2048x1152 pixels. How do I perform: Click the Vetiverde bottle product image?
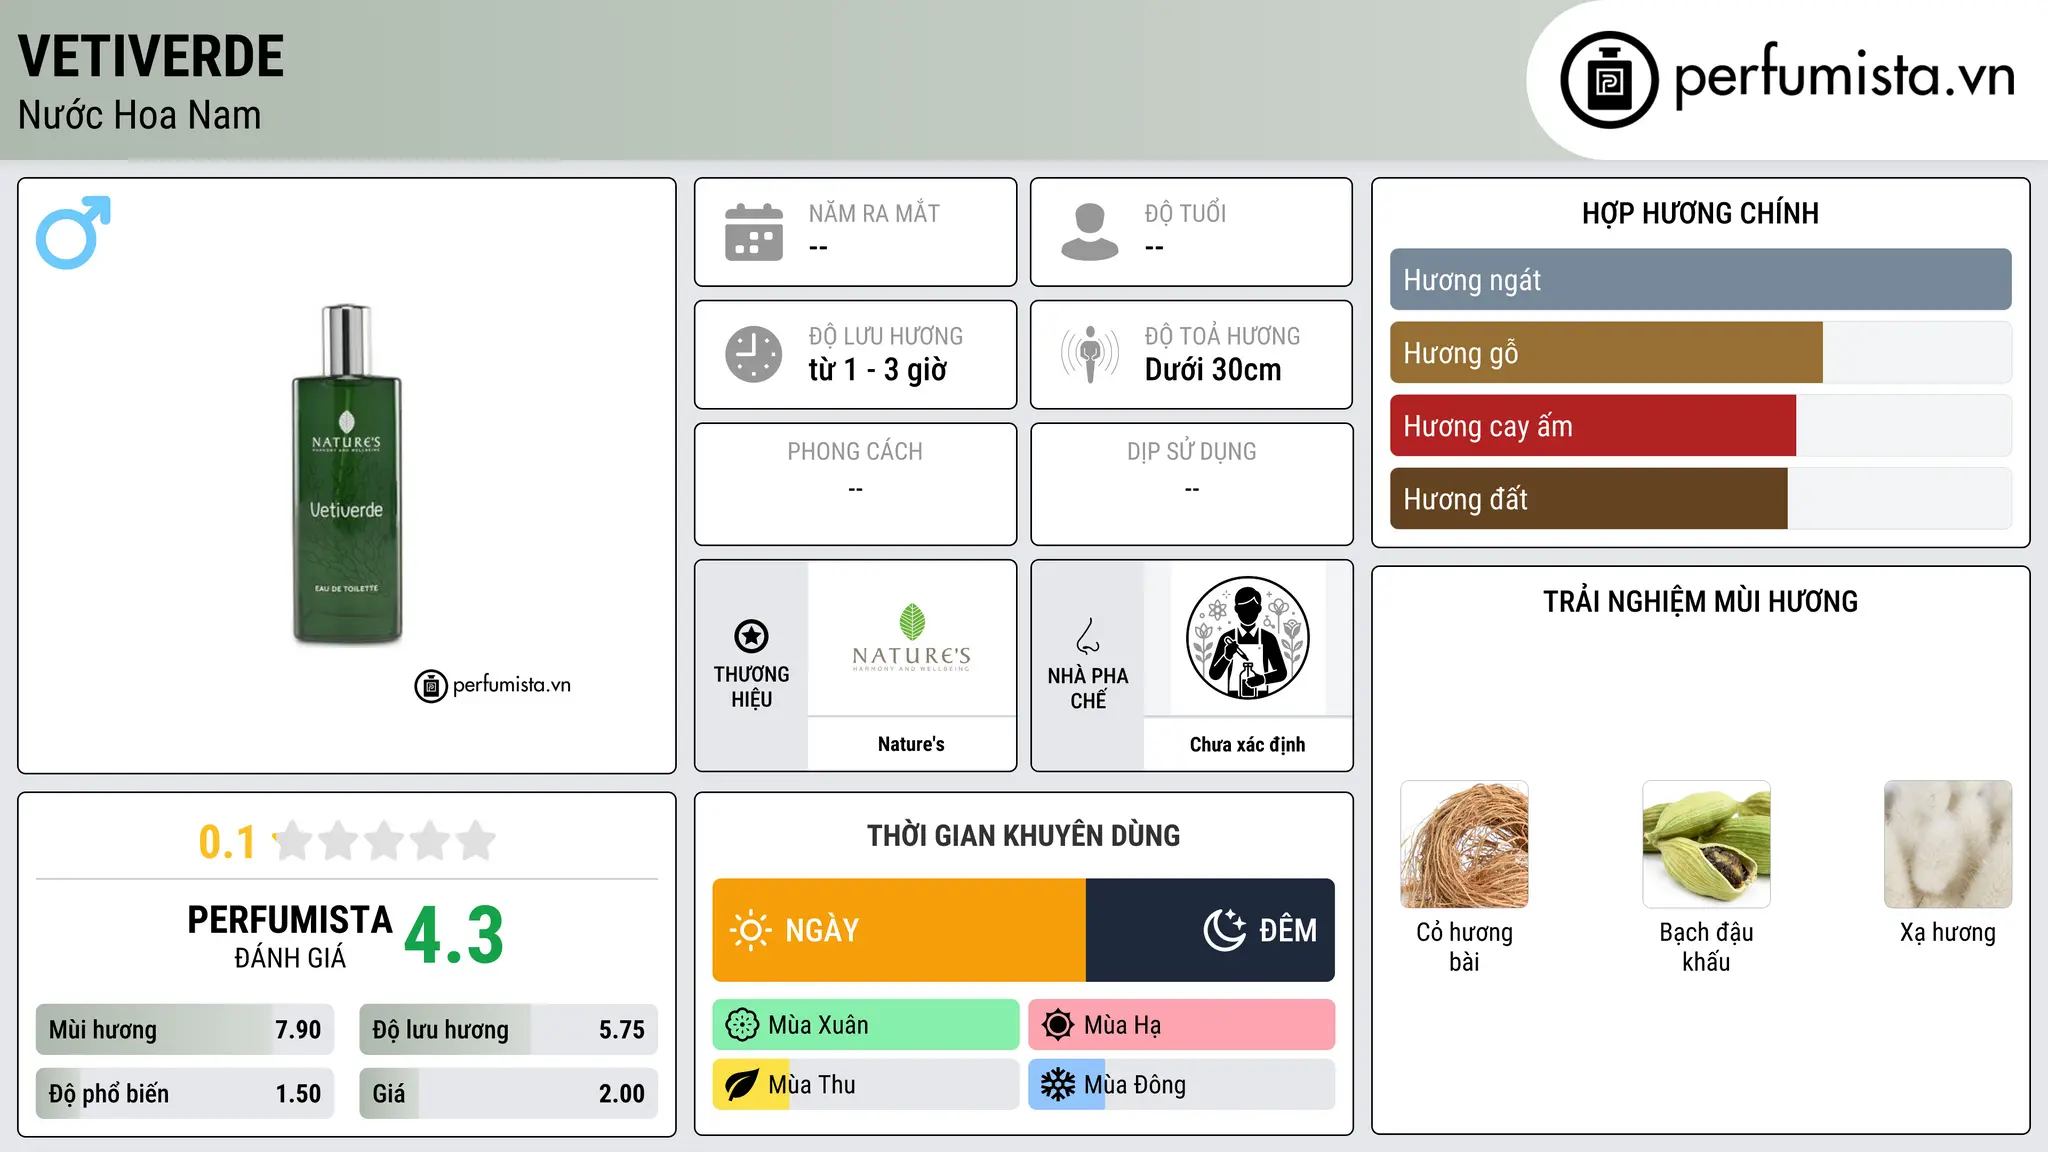[x=347, y=474]
